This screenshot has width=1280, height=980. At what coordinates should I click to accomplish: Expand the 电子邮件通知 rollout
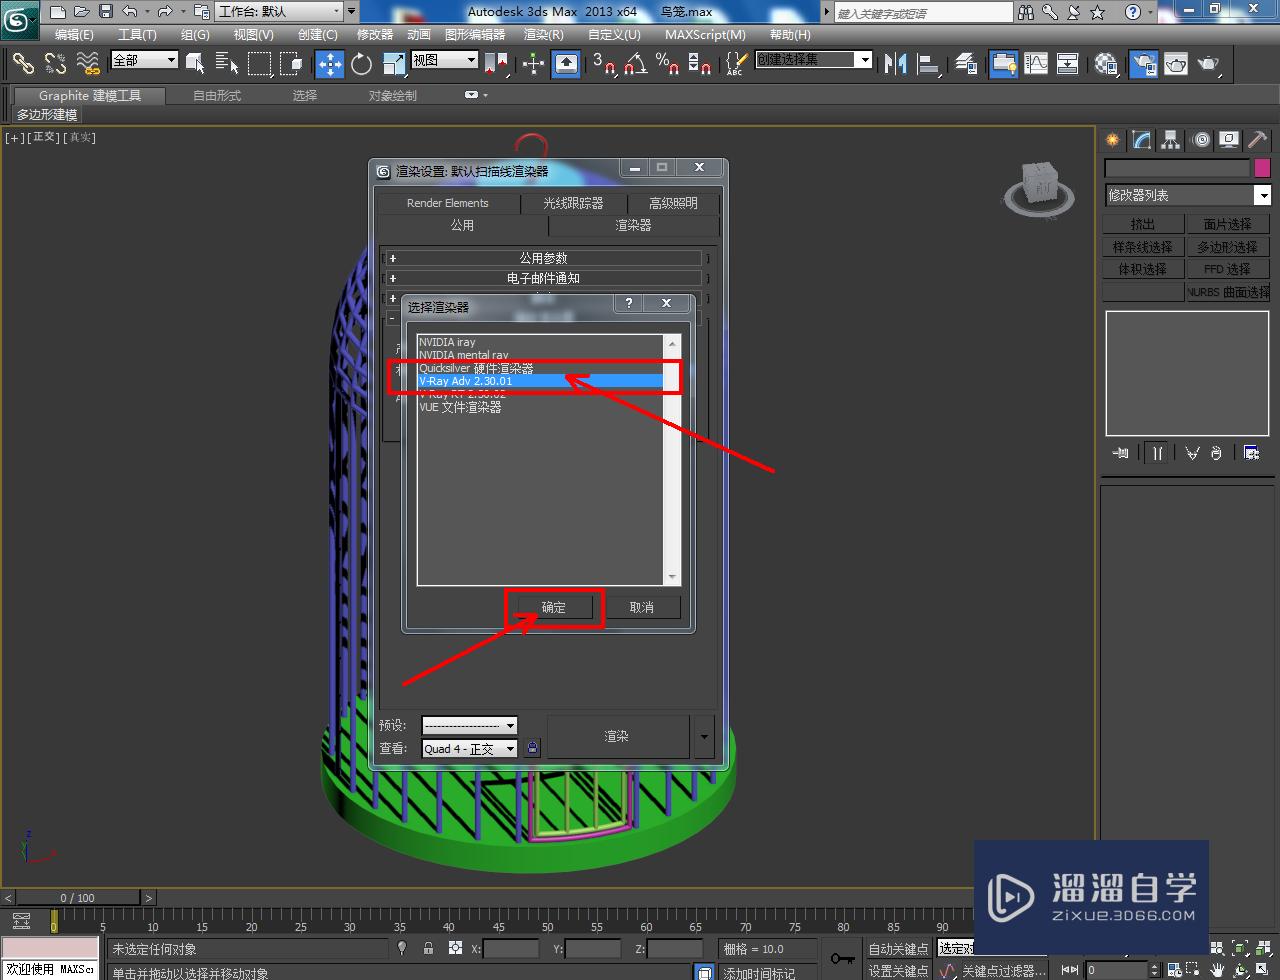point(546,278)
